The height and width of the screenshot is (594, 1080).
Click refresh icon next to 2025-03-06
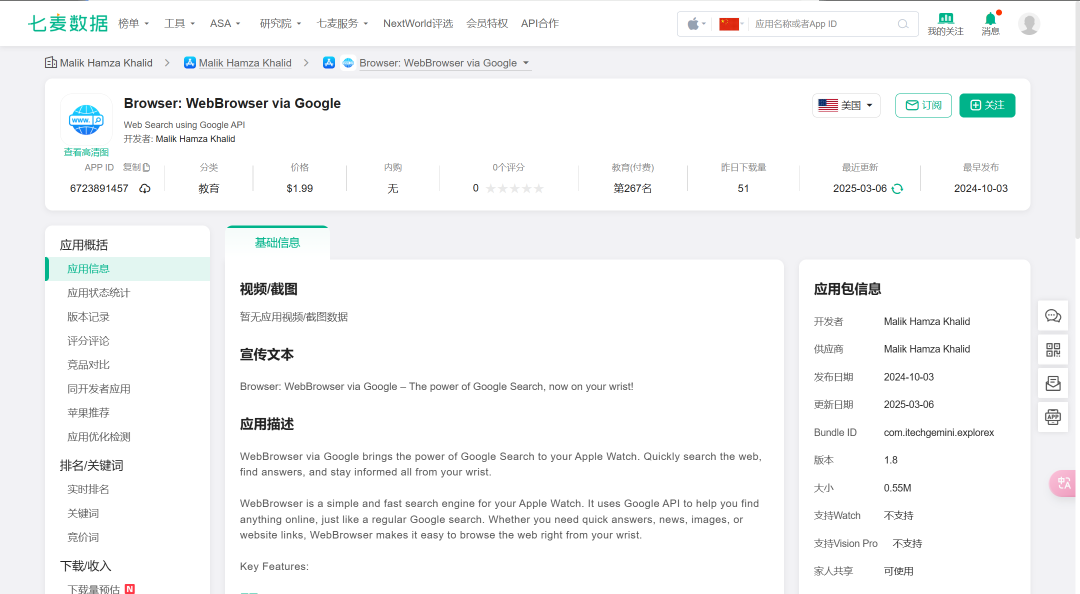(897, 189)
